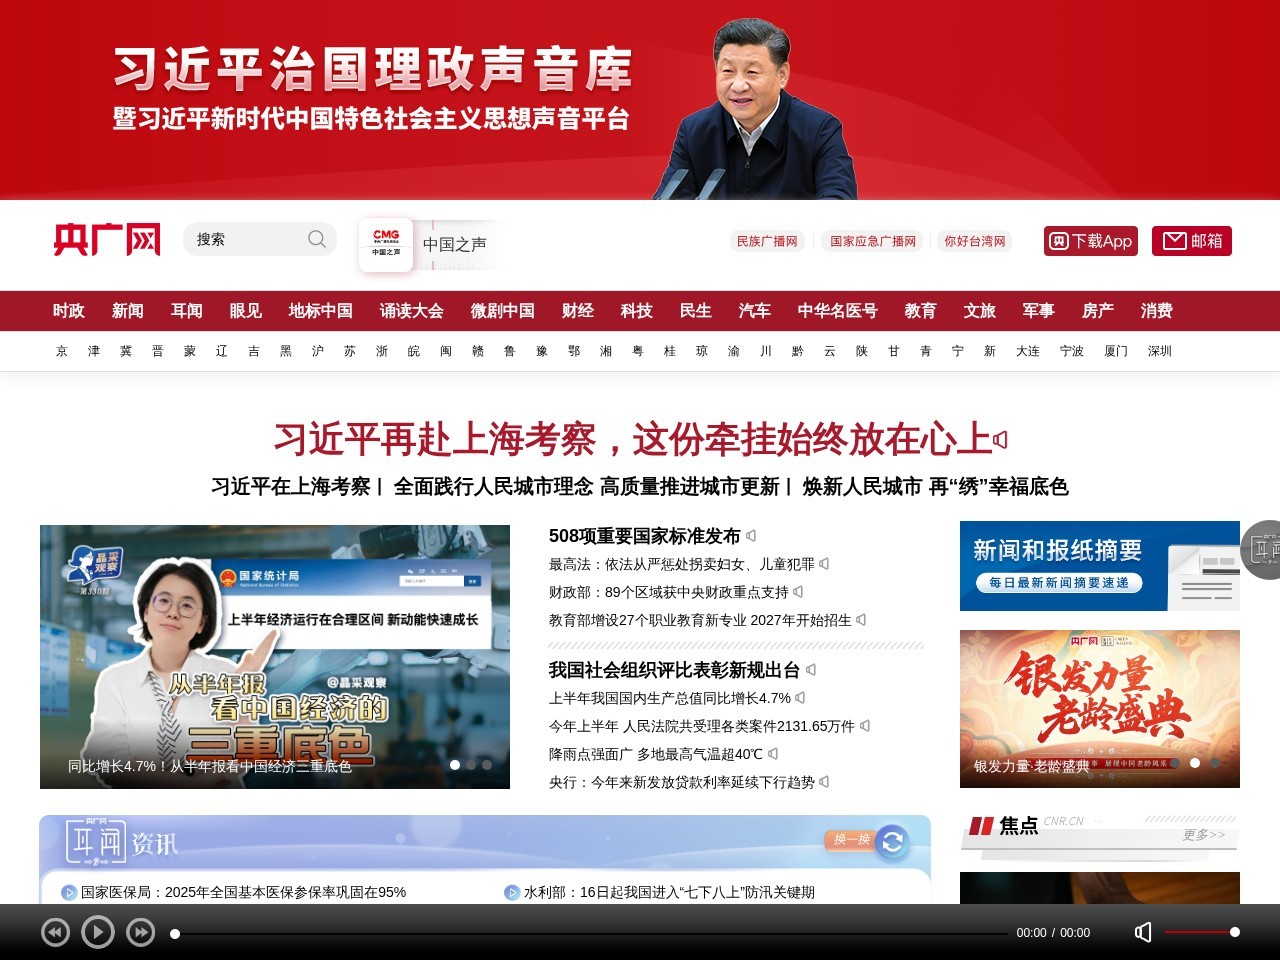Open the 央广网 logo homepage
The height and width of the screenshot is (960, 1280).
click(x=107, y=240)
